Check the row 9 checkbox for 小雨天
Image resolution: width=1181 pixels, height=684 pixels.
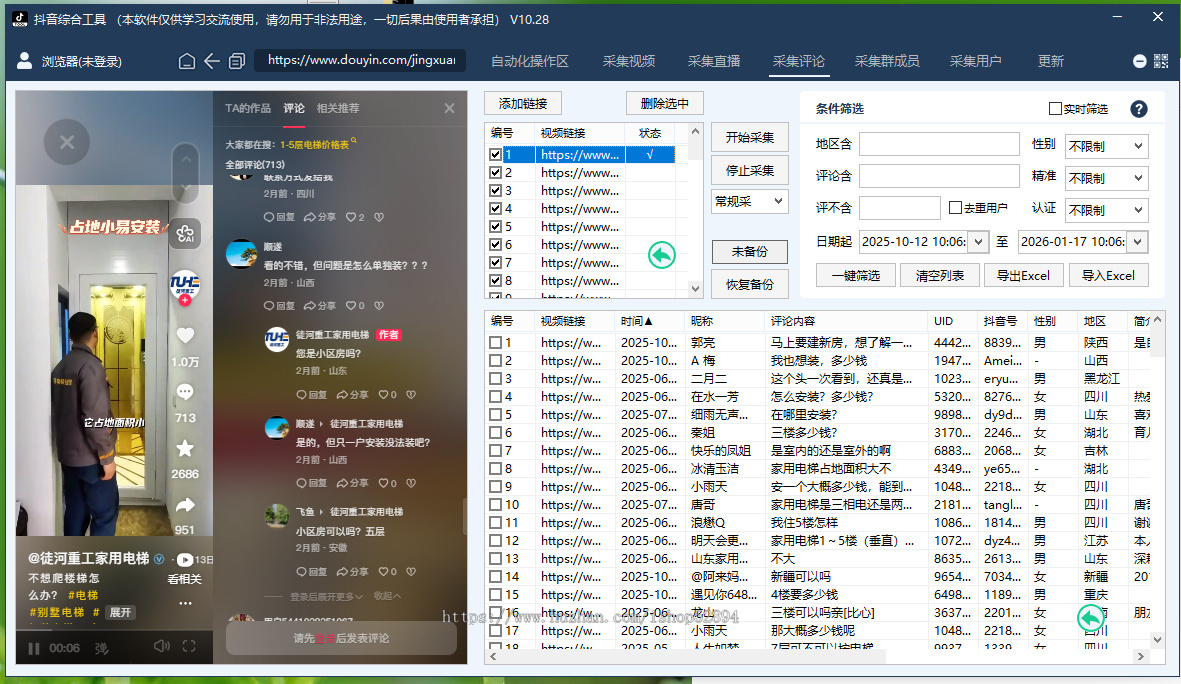pos(495,487)
